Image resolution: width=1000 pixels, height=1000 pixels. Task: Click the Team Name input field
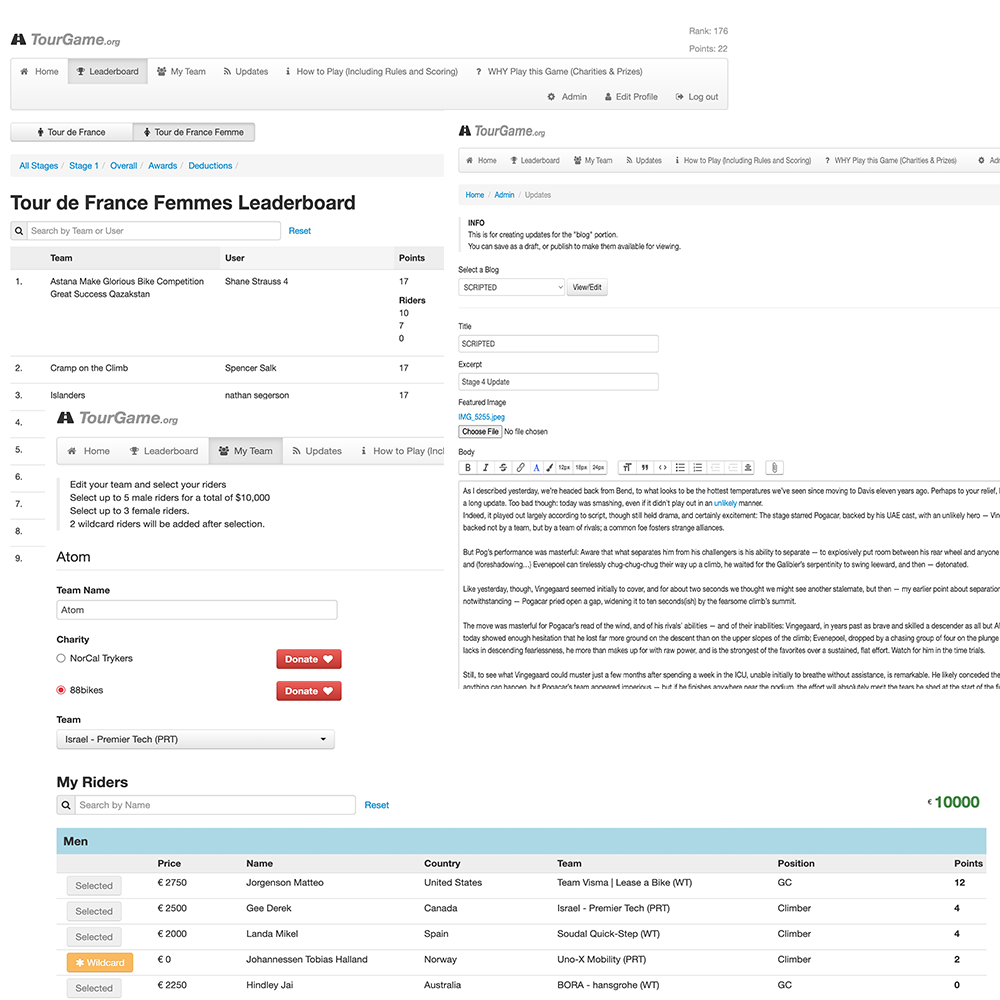coord(197,610)
